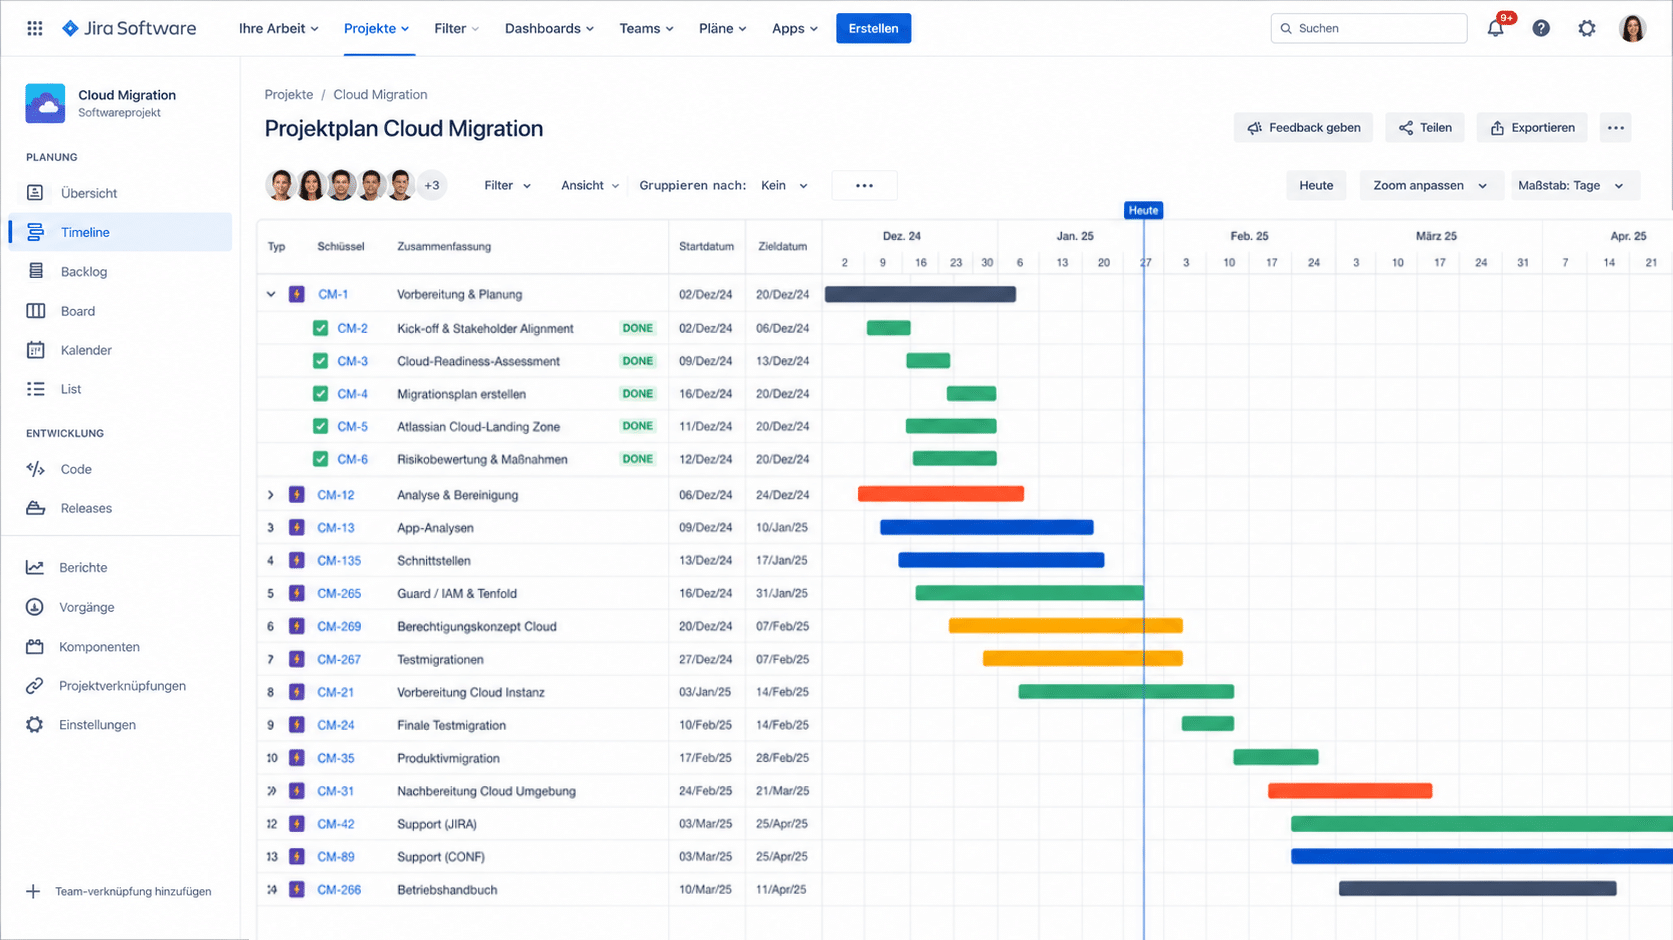Click the three-dot menu next to Exportieren
The image size is (1673, 940).
click(x=1616, y=128)
